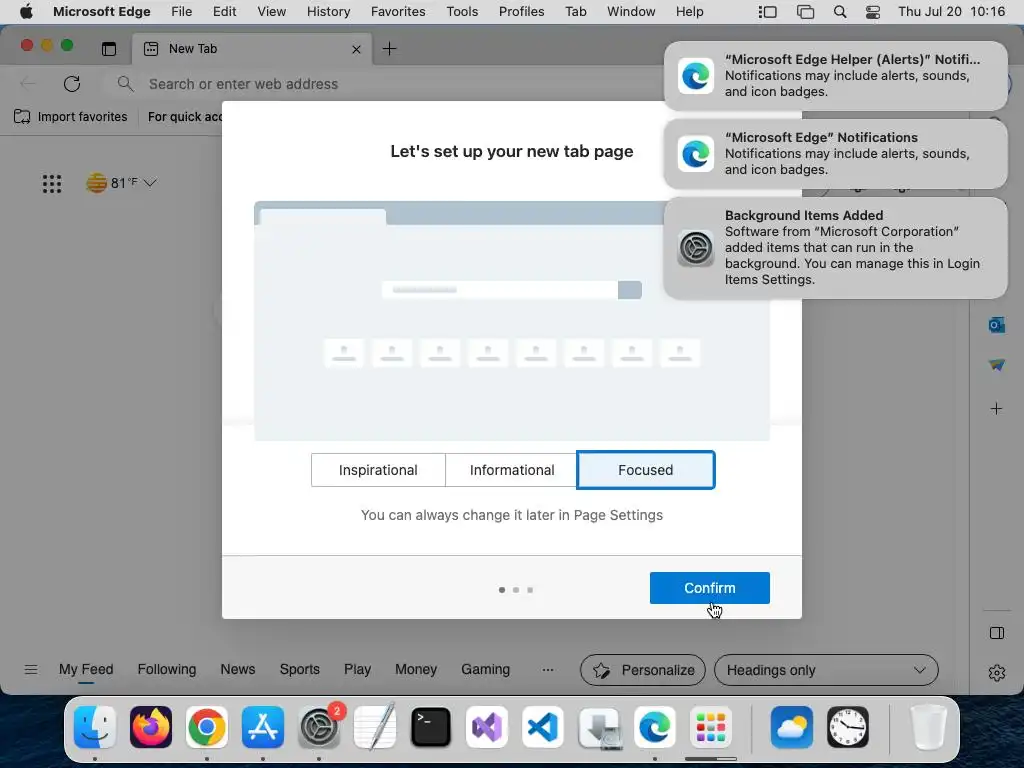1024x768 pixels.
Task: Select the Focused layout option
Action: point(645,470)
